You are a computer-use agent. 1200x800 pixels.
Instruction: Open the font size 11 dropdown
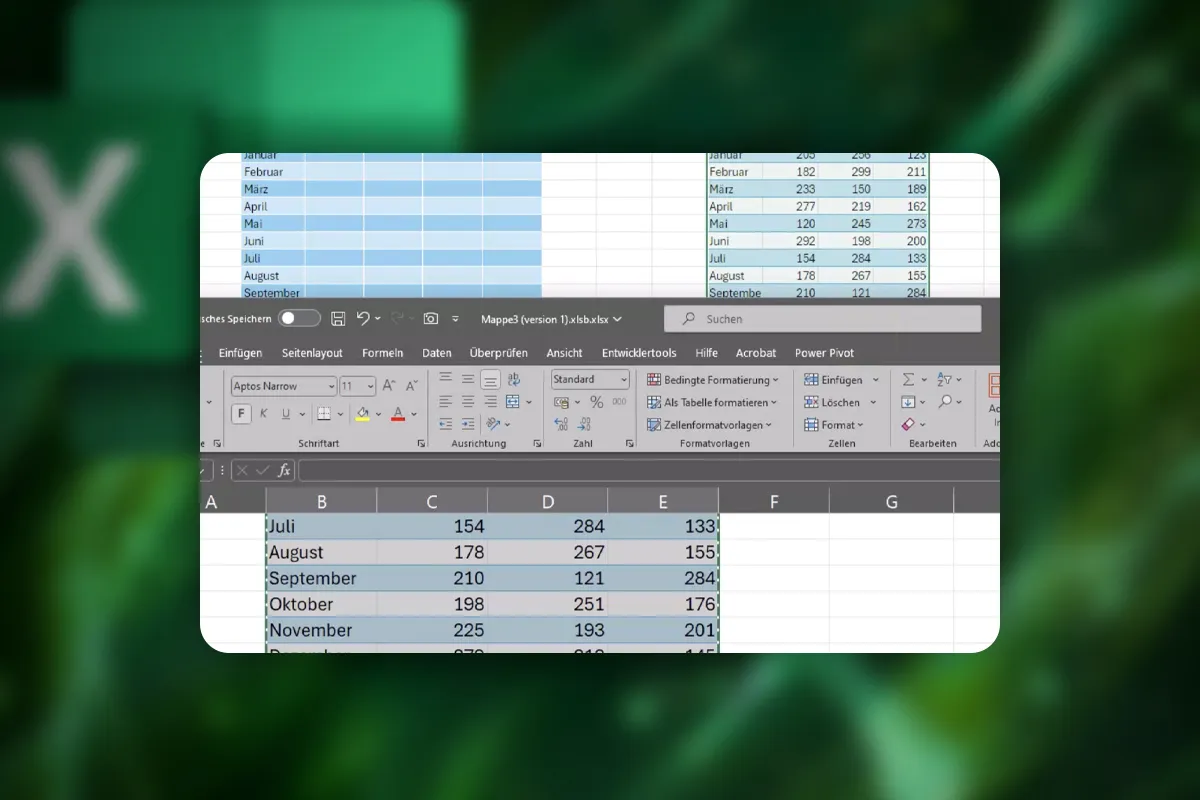[x=371, y=386]
